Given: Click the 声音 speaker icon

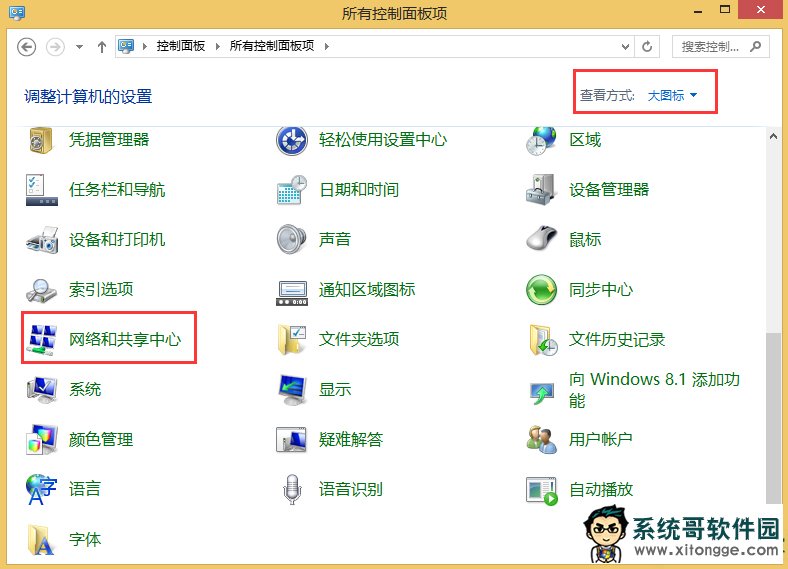Looking at the screenshot, I should tap(291, 240).
